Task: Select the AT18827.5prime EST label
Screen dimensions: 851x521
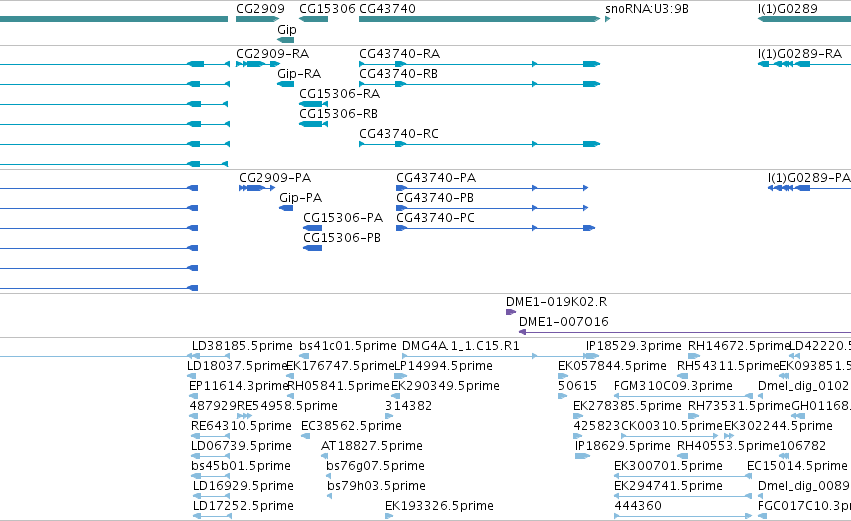Action: pyautogui.click(x=372, y=447)
